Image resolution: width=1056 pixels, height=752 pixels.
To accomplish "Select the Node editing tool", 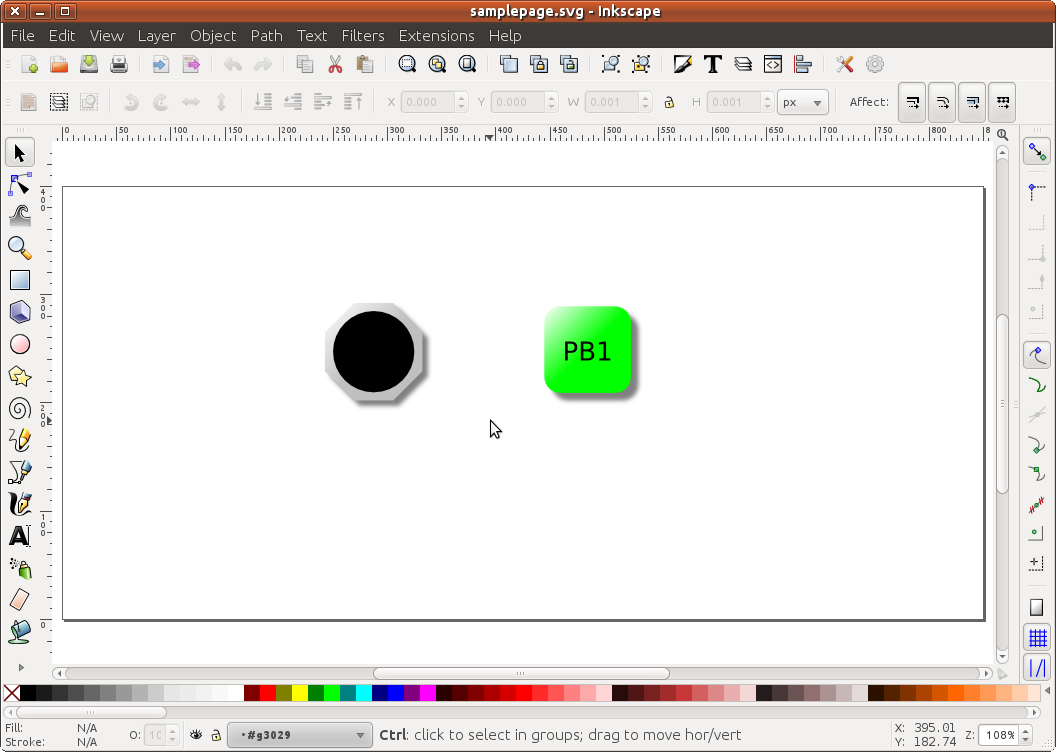I will [20, 184].
